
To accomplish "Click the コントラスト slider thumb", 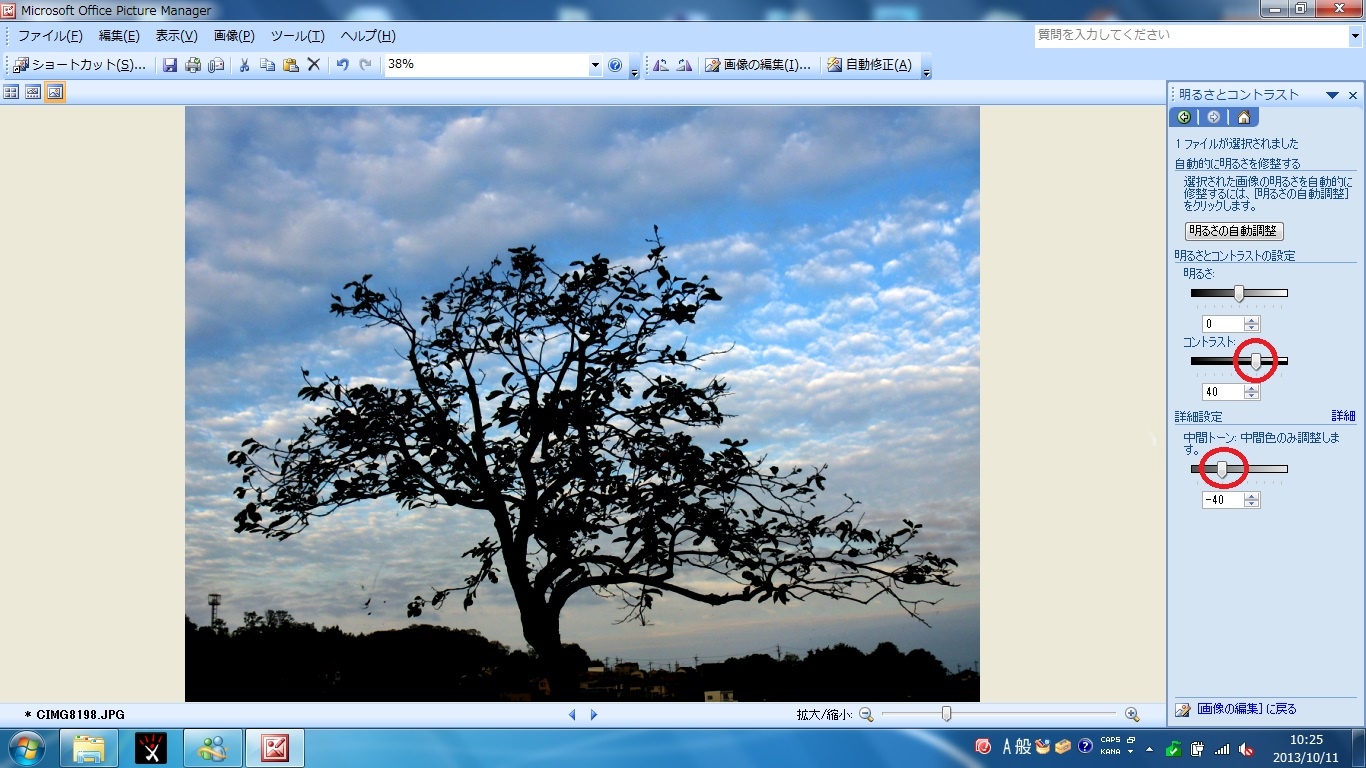I will (x=1256, y=362).
